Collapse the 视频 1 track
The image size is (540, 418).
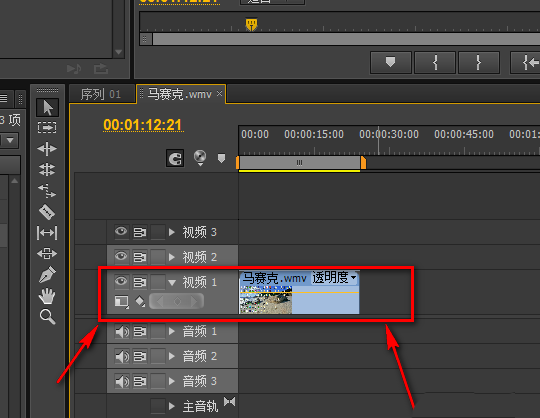[172, 283]
